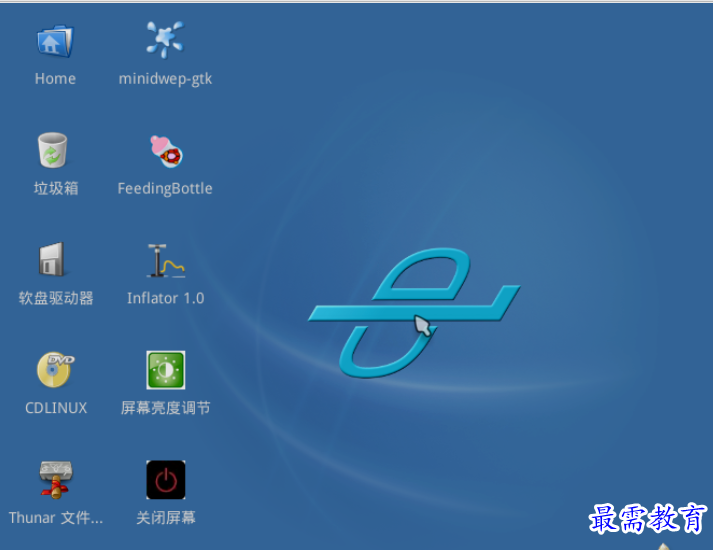Open the CDLINUX DVD disc icon
The image size is (713, 550).
(55, 370)
